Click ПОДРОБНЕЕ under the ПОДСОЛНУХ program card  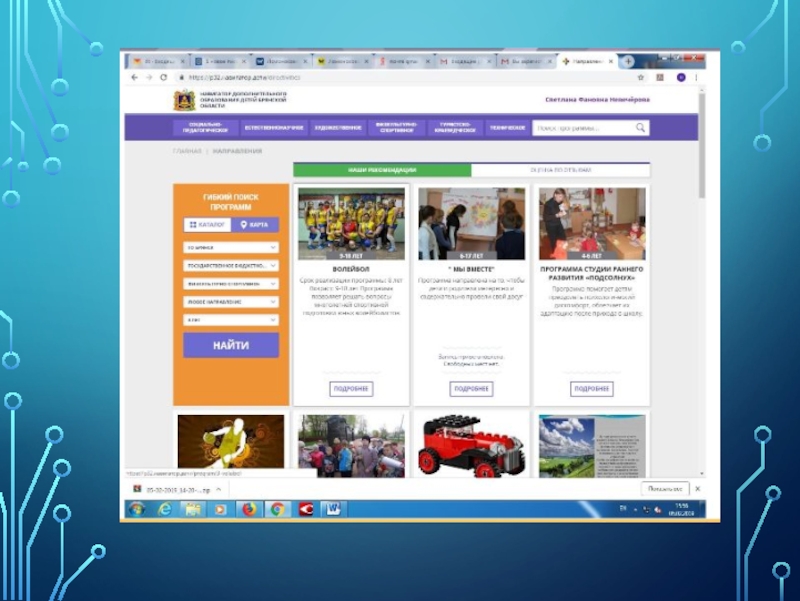pos(592,389)
